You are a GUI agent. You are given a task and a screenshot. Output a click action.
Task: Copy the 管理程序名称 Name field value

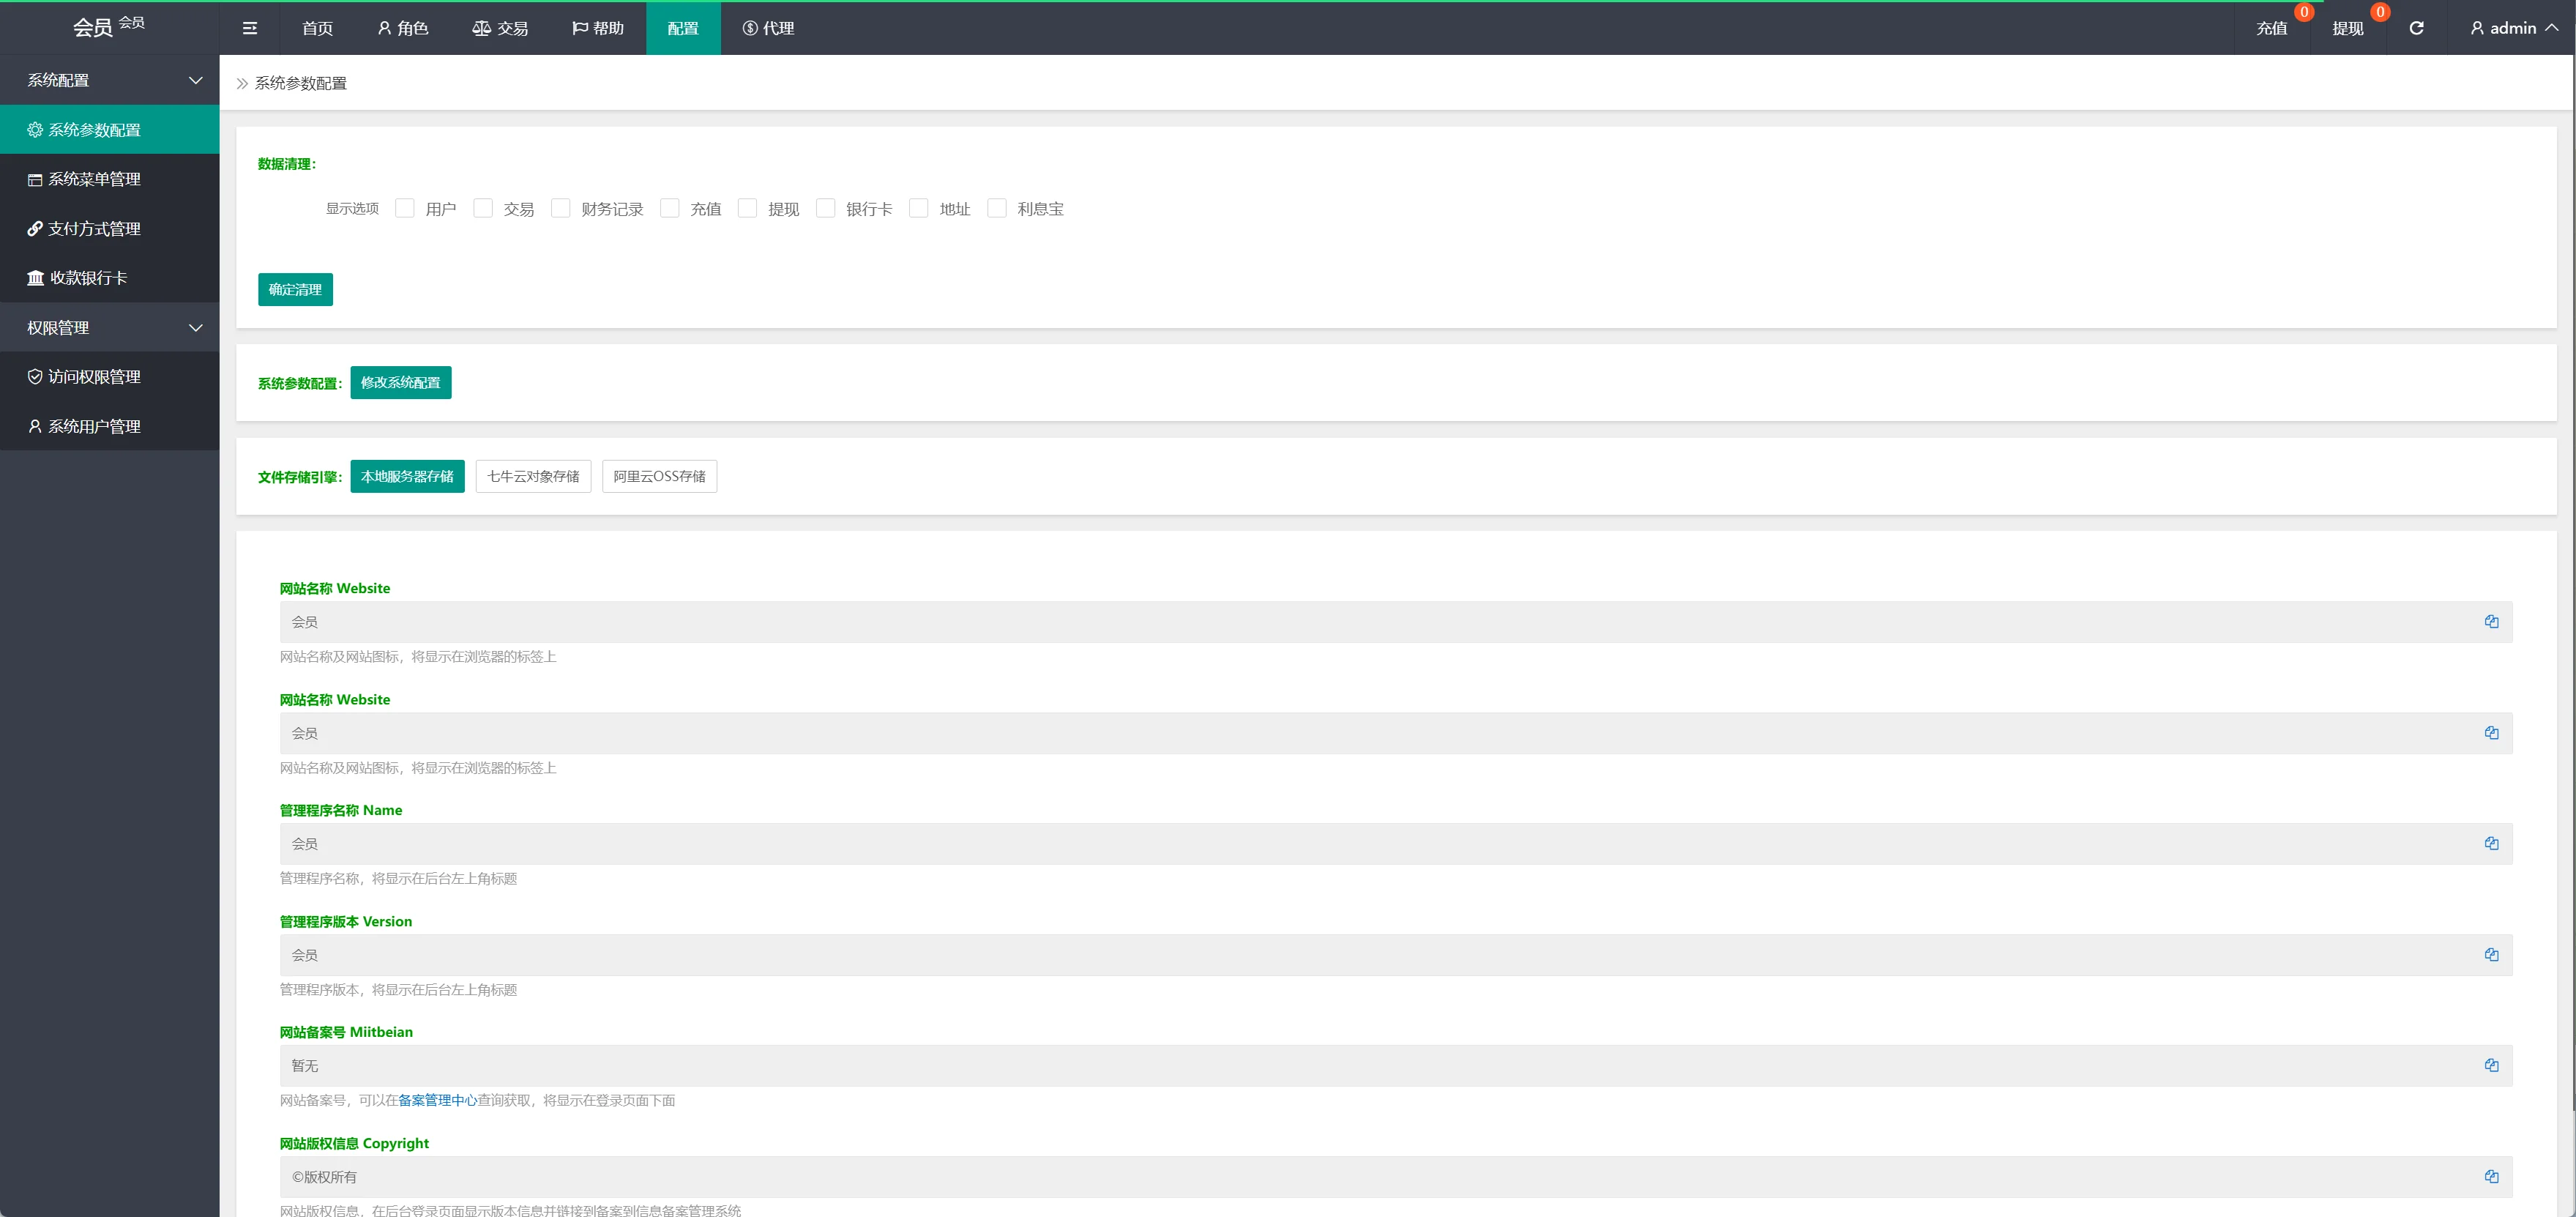click(2491, 844)
